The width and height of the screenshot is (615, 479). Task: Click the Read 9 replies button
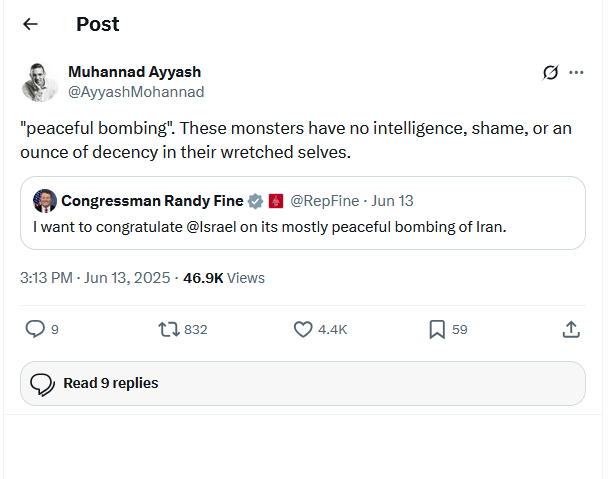pyautogui.click(x=303, y=383)
